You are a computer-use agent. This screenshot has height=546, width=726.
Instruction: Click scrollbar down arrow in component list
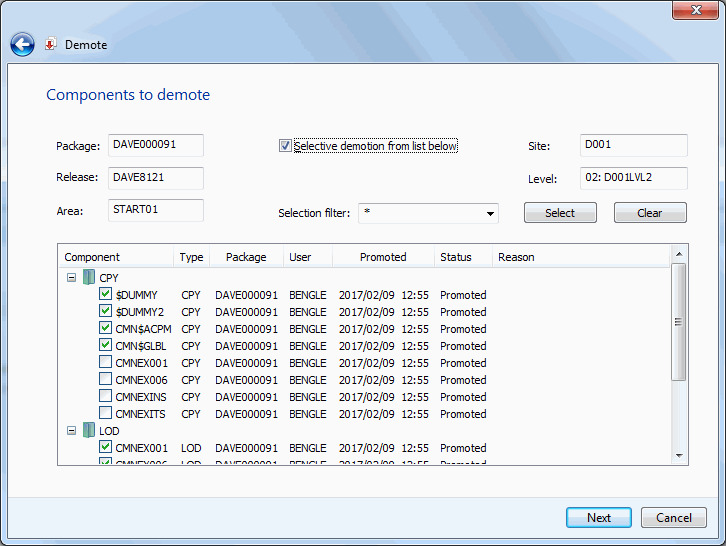point(679,456)
